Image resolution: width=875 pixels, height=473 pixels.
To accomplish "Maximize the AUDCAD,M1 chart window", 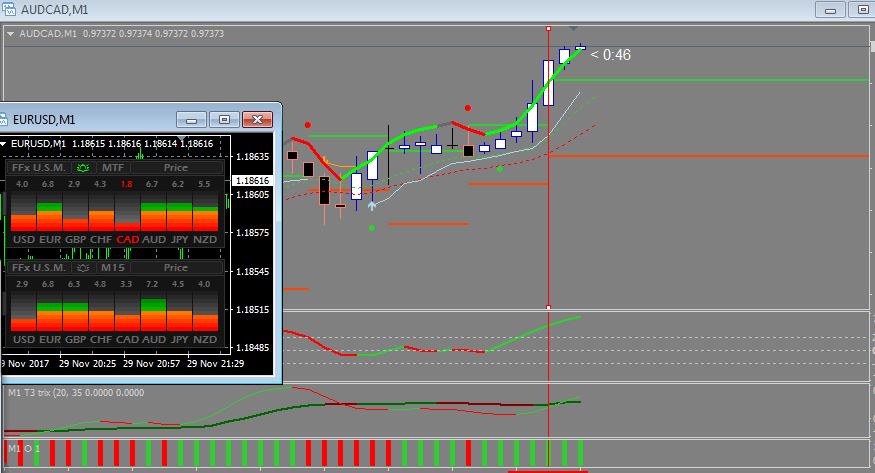I will pos(862,10).
